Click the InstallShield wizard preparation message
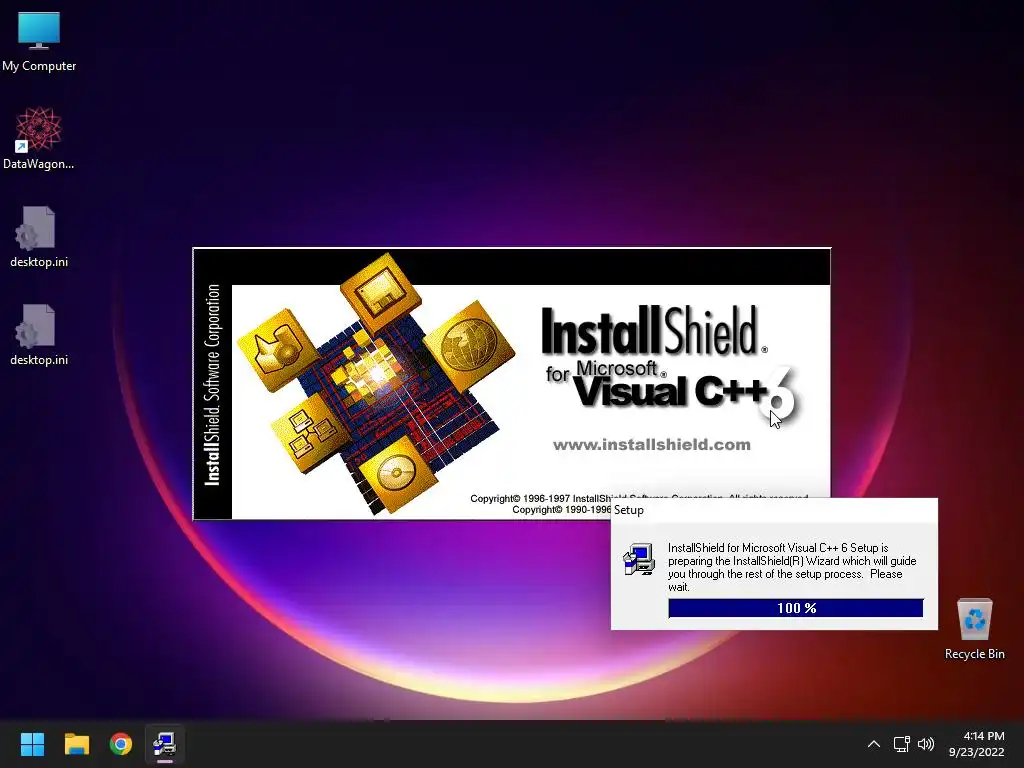This screenshot has height=768, width=1024. (x=792, y=568)
